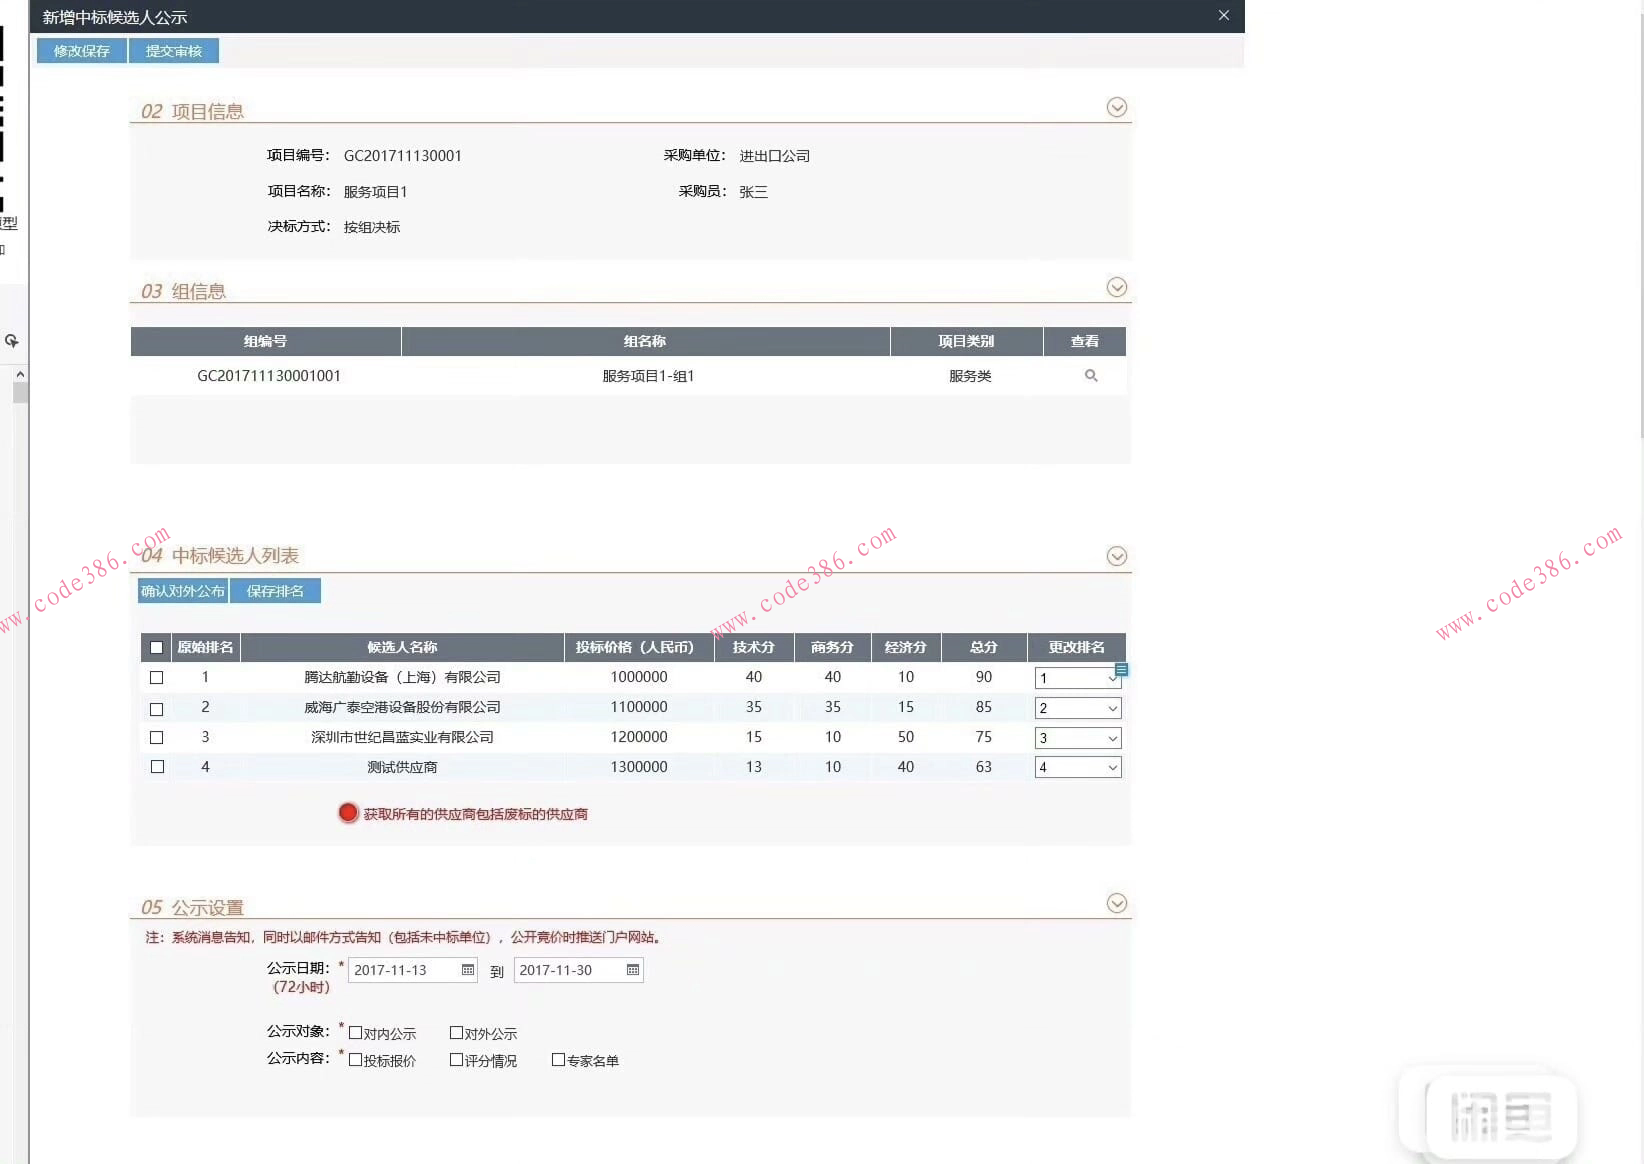Click the start date field showing 2017-11-13
This screenshot has height=1164, width=1644.
point(412,970)
